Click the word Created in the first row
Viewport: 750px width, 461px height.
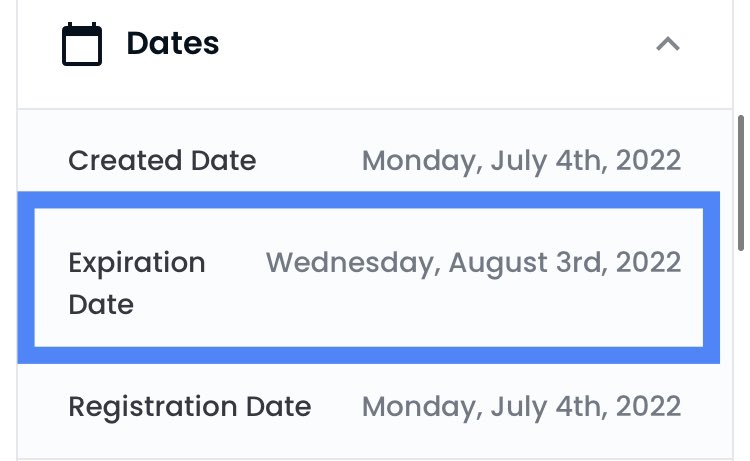125,160
